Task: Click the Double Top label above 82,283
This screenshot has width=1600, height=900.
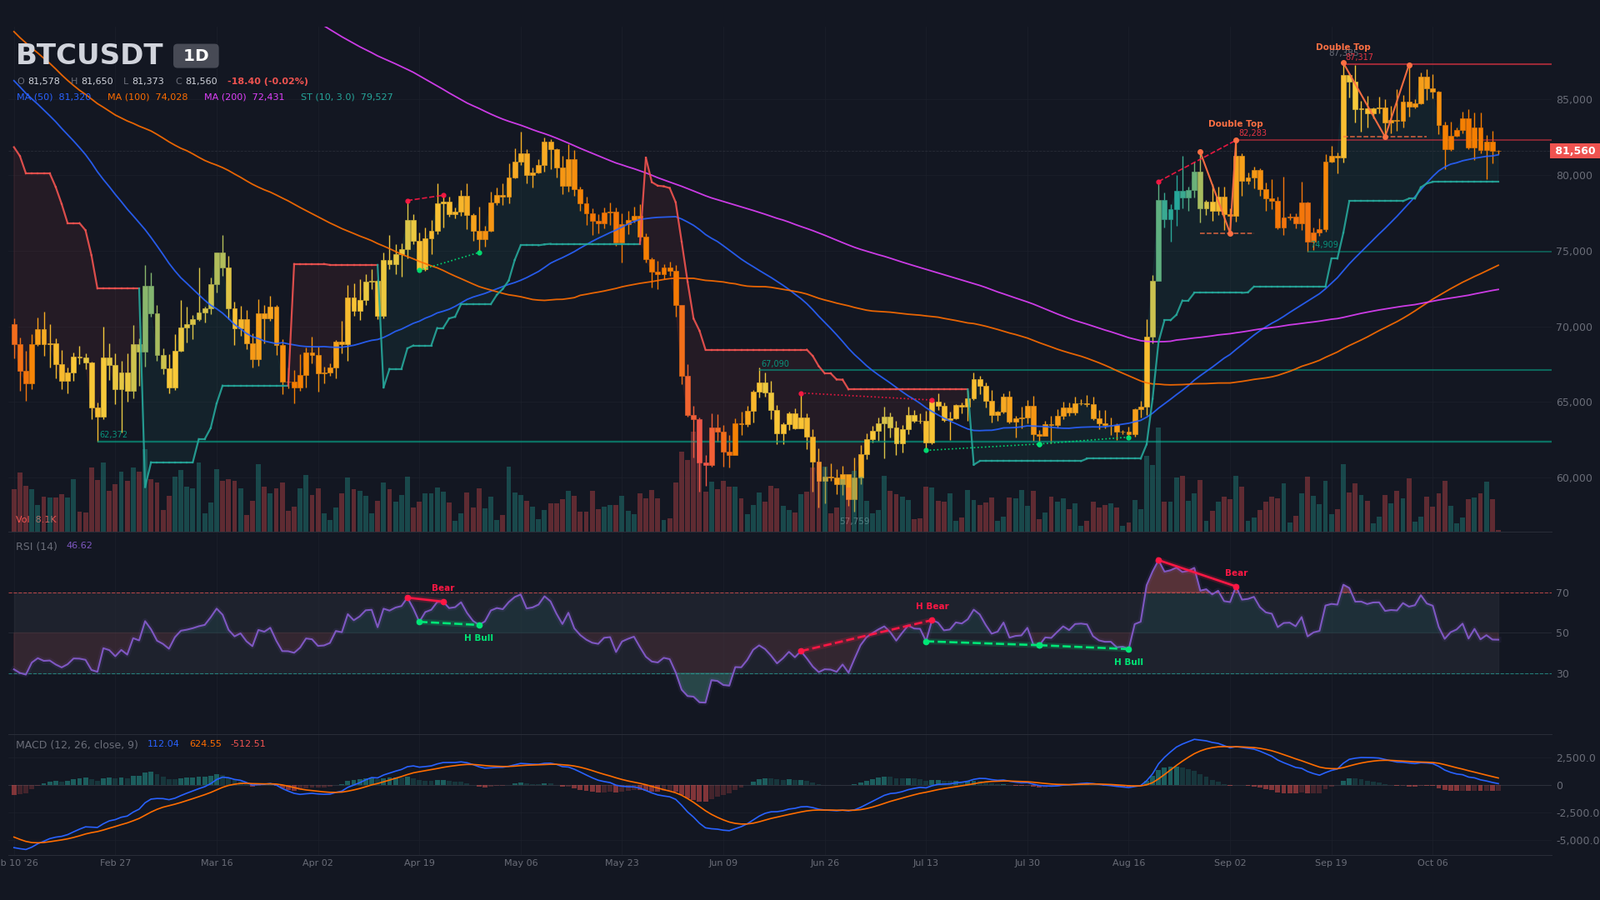Action: pyautogui.click(x=1235, y=124)
